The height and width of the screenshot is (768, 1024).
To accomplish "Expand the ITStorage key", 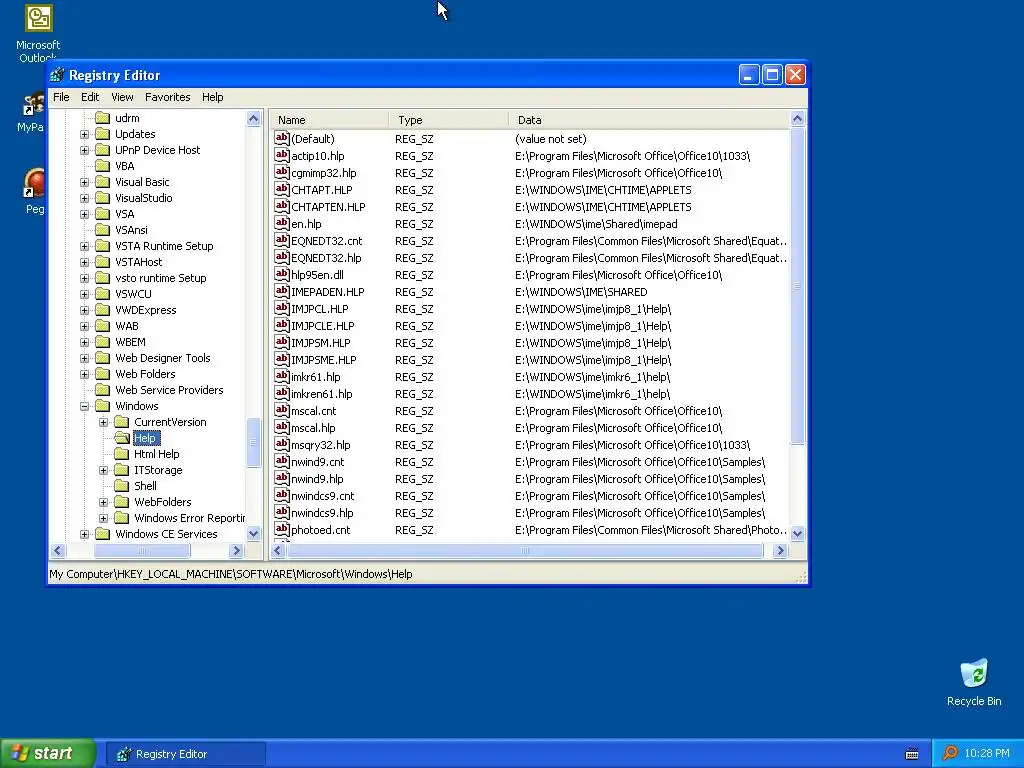I will click(103, 470).
